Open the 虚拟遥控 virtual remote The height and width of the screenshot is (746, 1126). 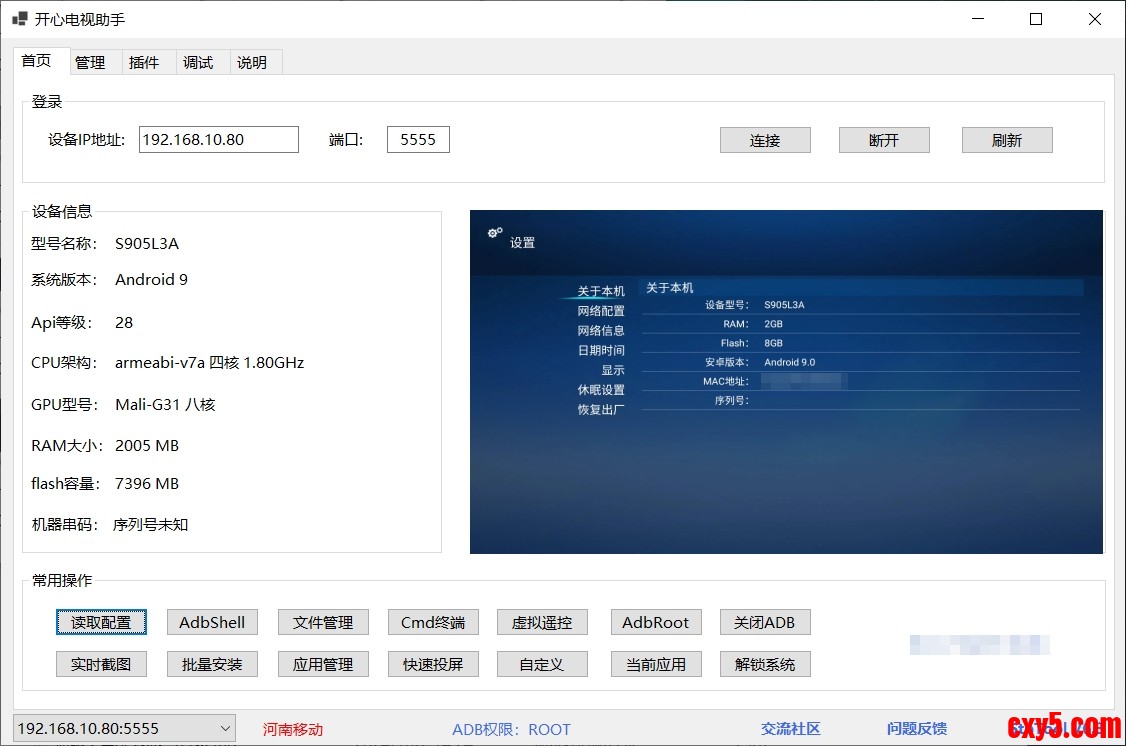tap(542, 622)
